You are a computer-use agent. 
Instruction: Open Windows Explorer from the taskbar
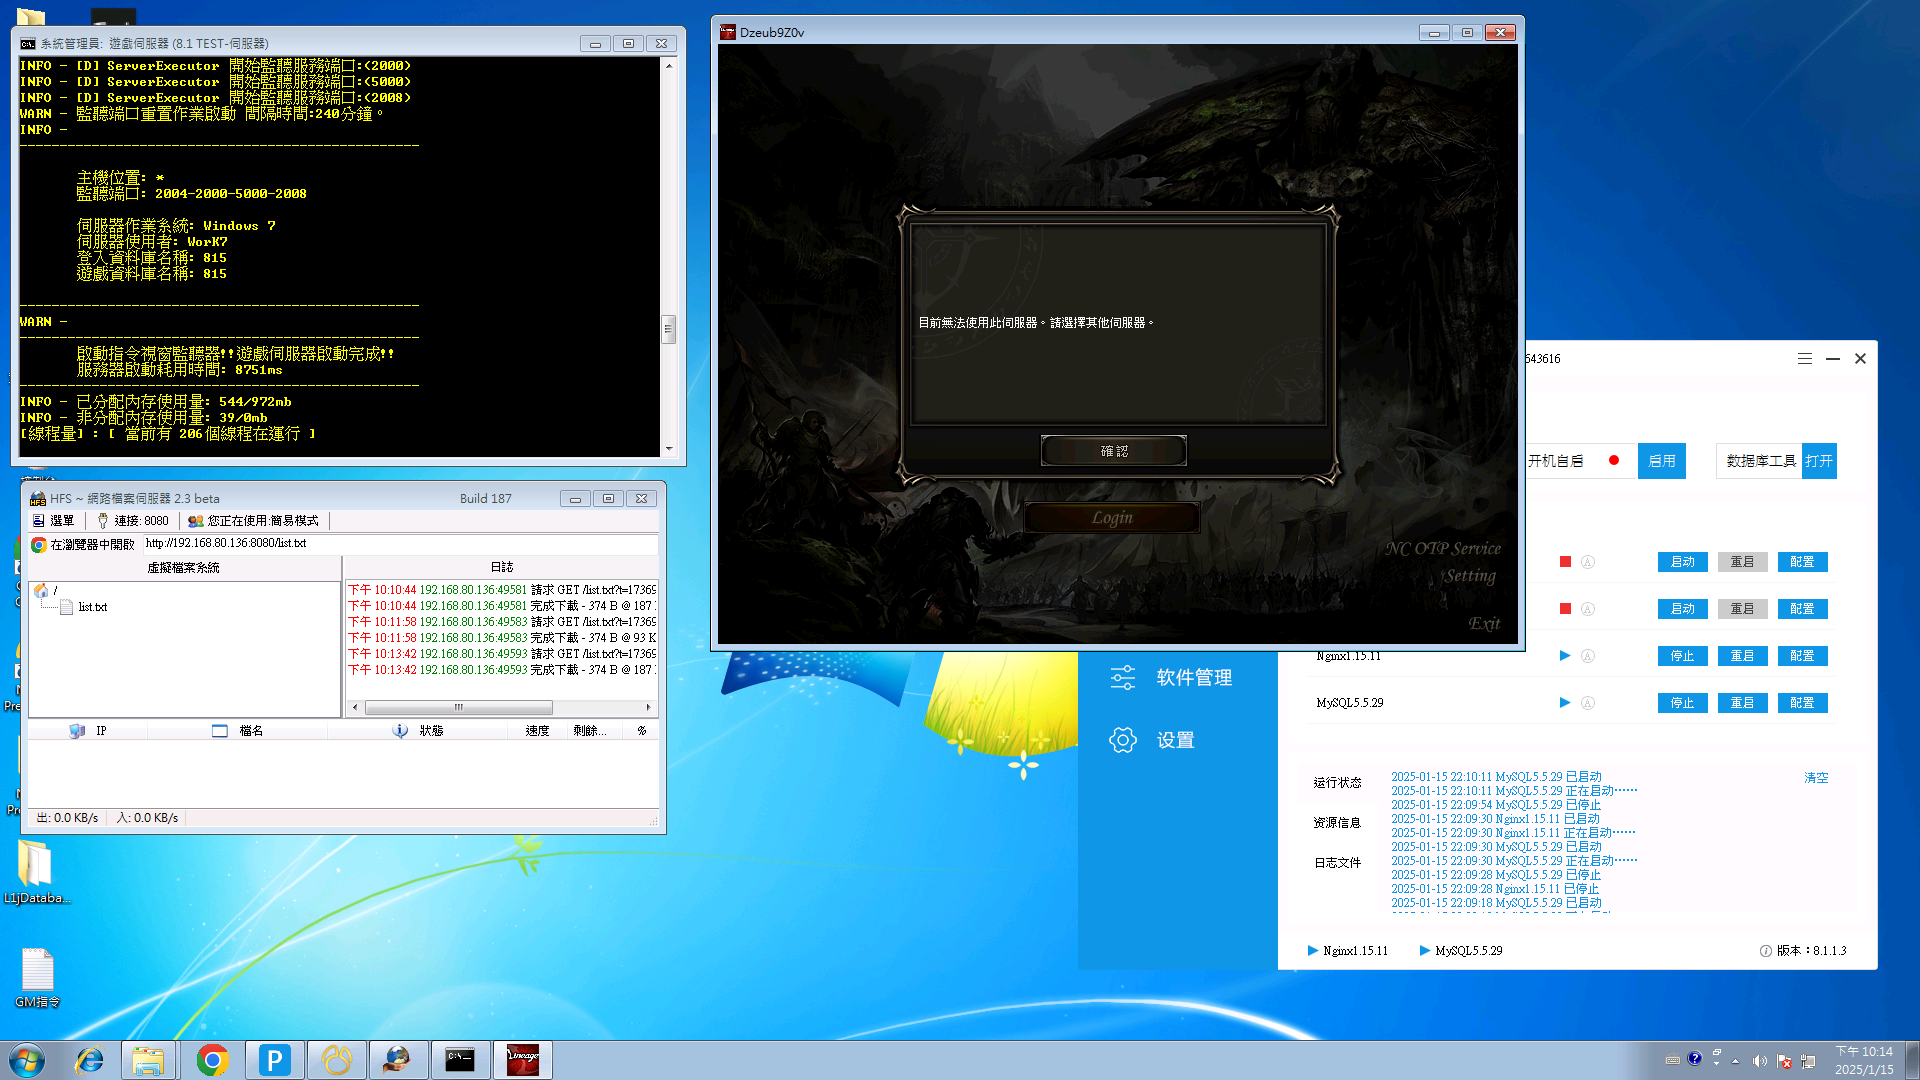pos(148,1060)
